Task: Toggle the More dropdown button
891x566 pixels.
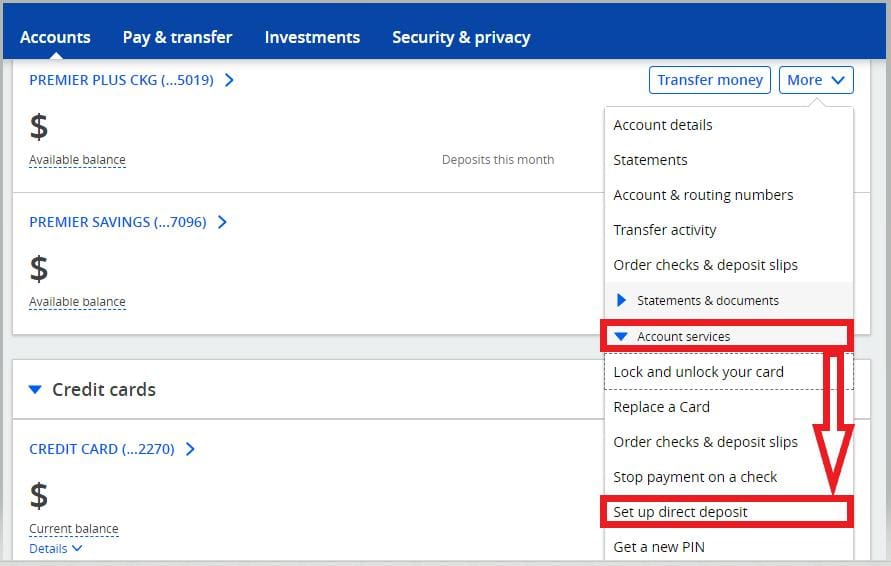Action: pos(816,80)
